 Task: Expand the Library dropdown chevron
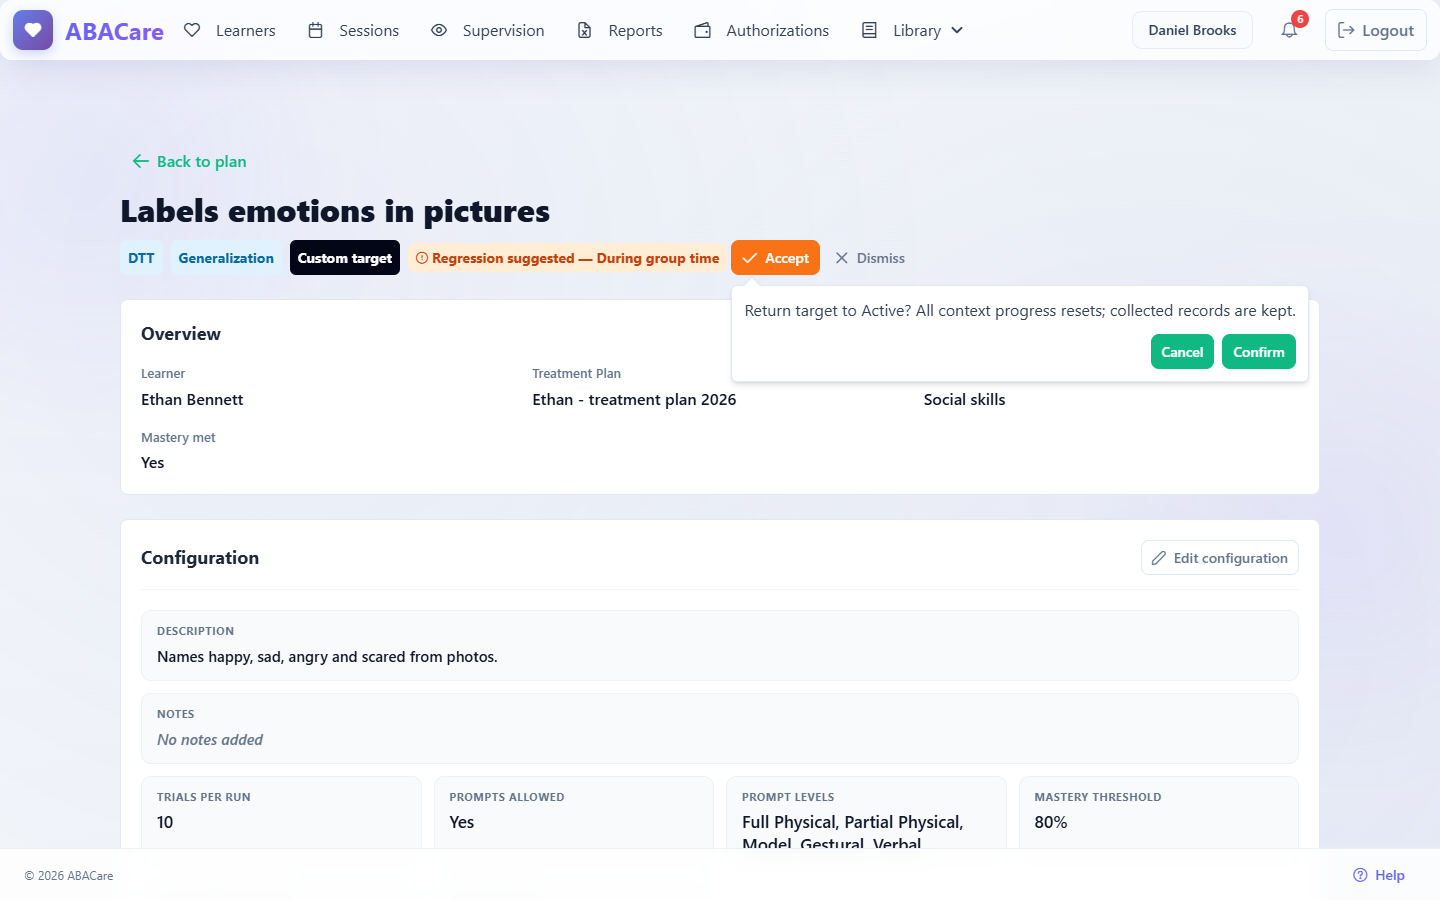pos(957,30)
